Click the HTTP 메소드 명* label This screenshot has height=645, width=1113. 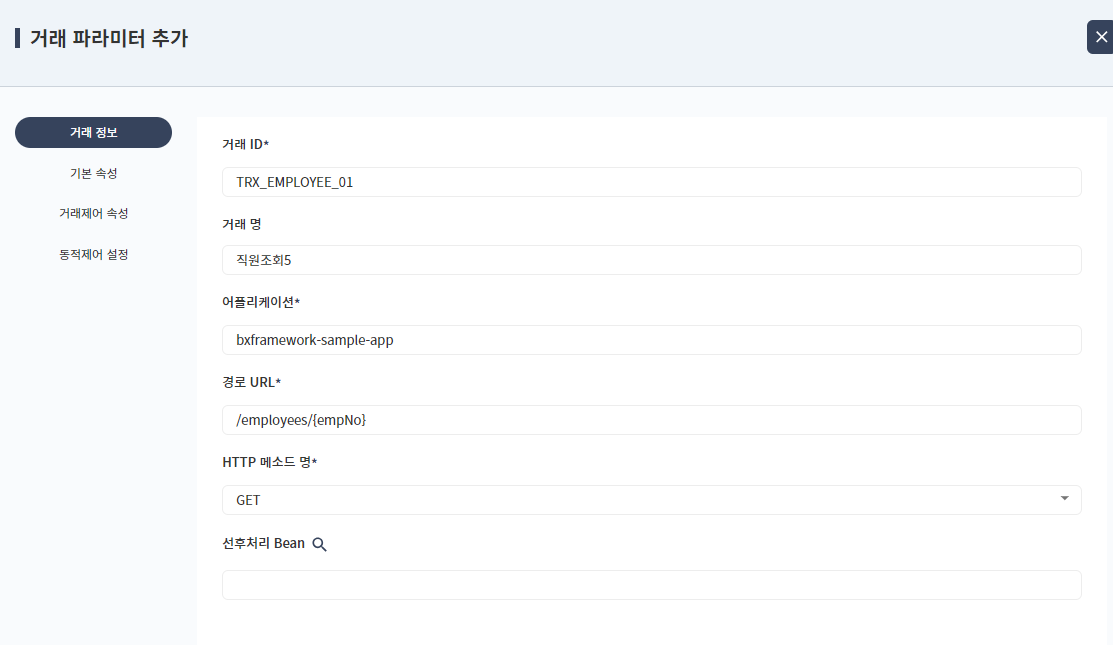269,462
